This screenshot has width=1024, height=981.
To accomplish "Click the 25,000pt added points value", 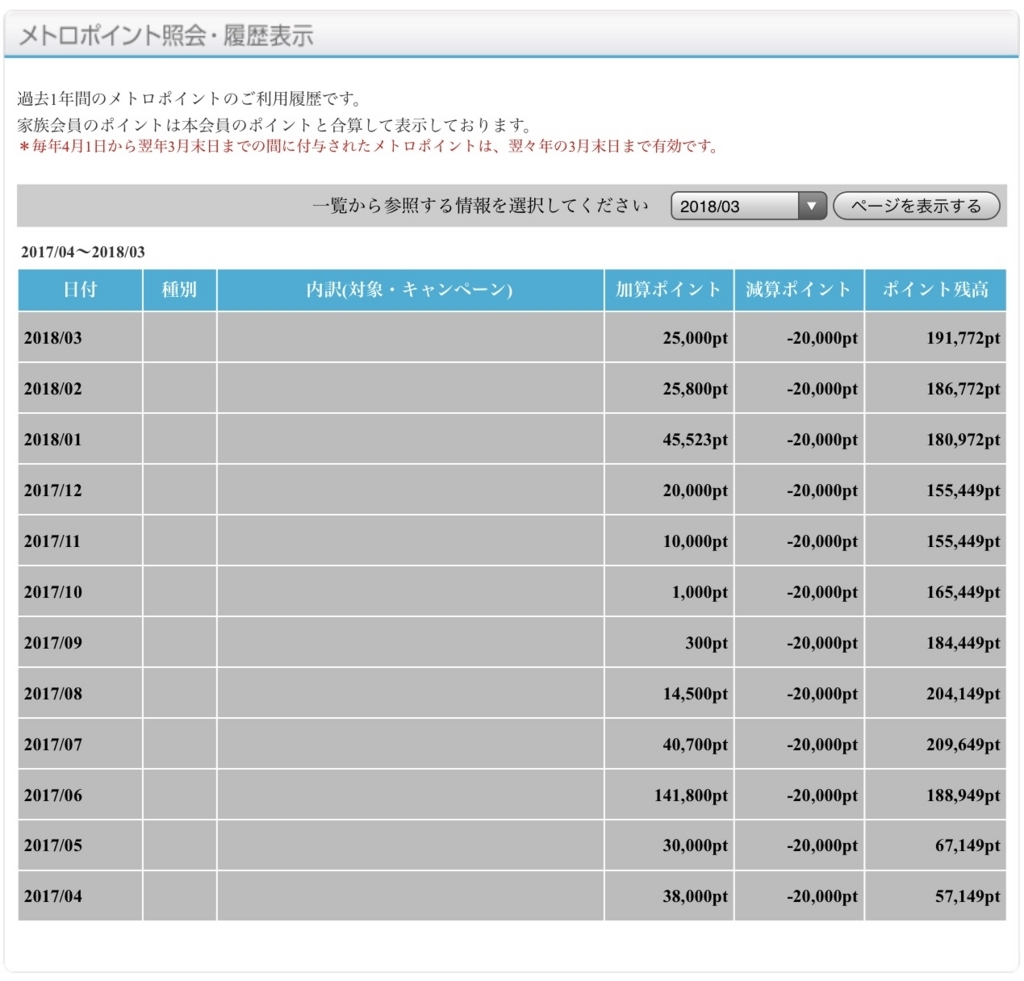I will click(x=695, y=338).
